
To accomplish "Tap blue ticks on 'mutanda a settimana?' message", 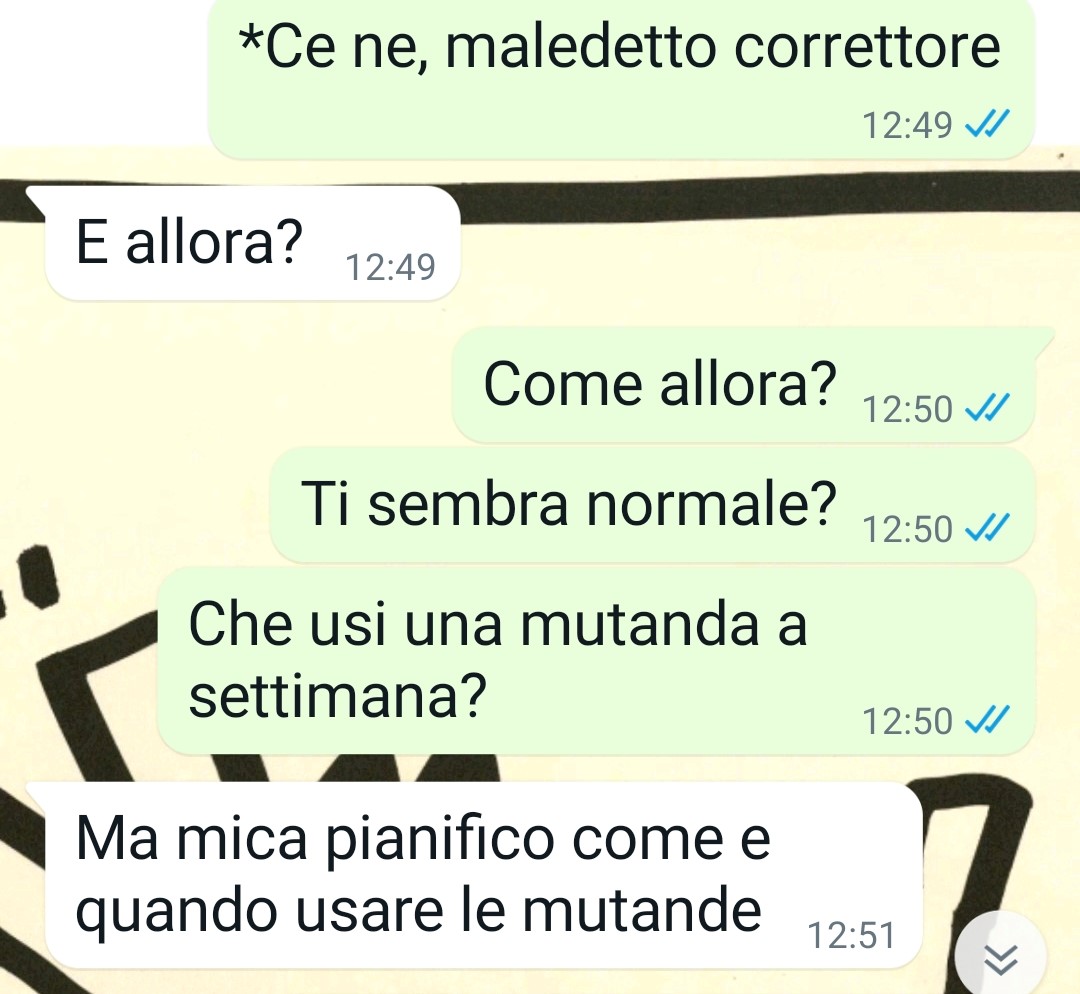I will 987,719.
